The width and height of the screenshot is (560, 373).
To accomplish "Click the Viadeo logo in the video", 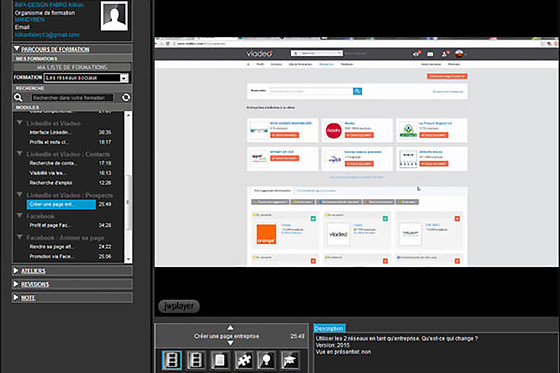I will pyautogui.click(x=260, y=54).
